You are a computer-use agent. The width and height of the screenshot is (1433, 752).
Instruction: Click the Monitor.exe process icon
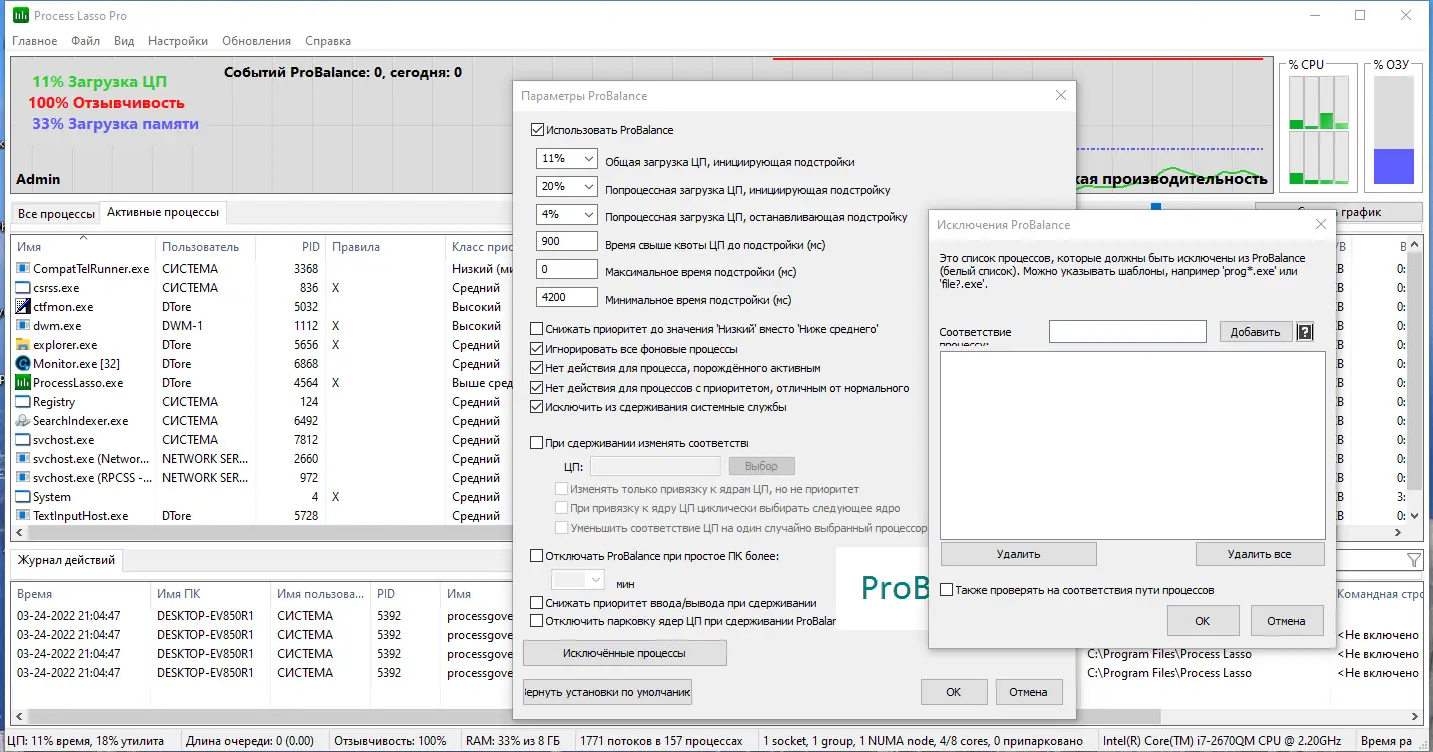(x=24, y=364)
